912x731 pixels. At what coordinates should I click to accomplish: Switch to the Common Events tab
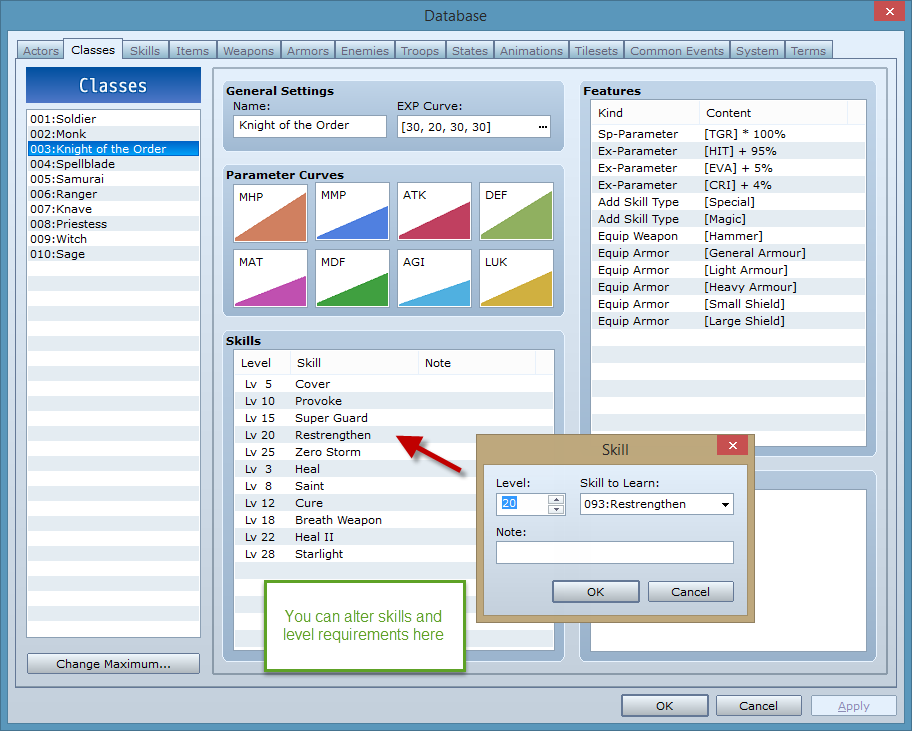[677, 51]
